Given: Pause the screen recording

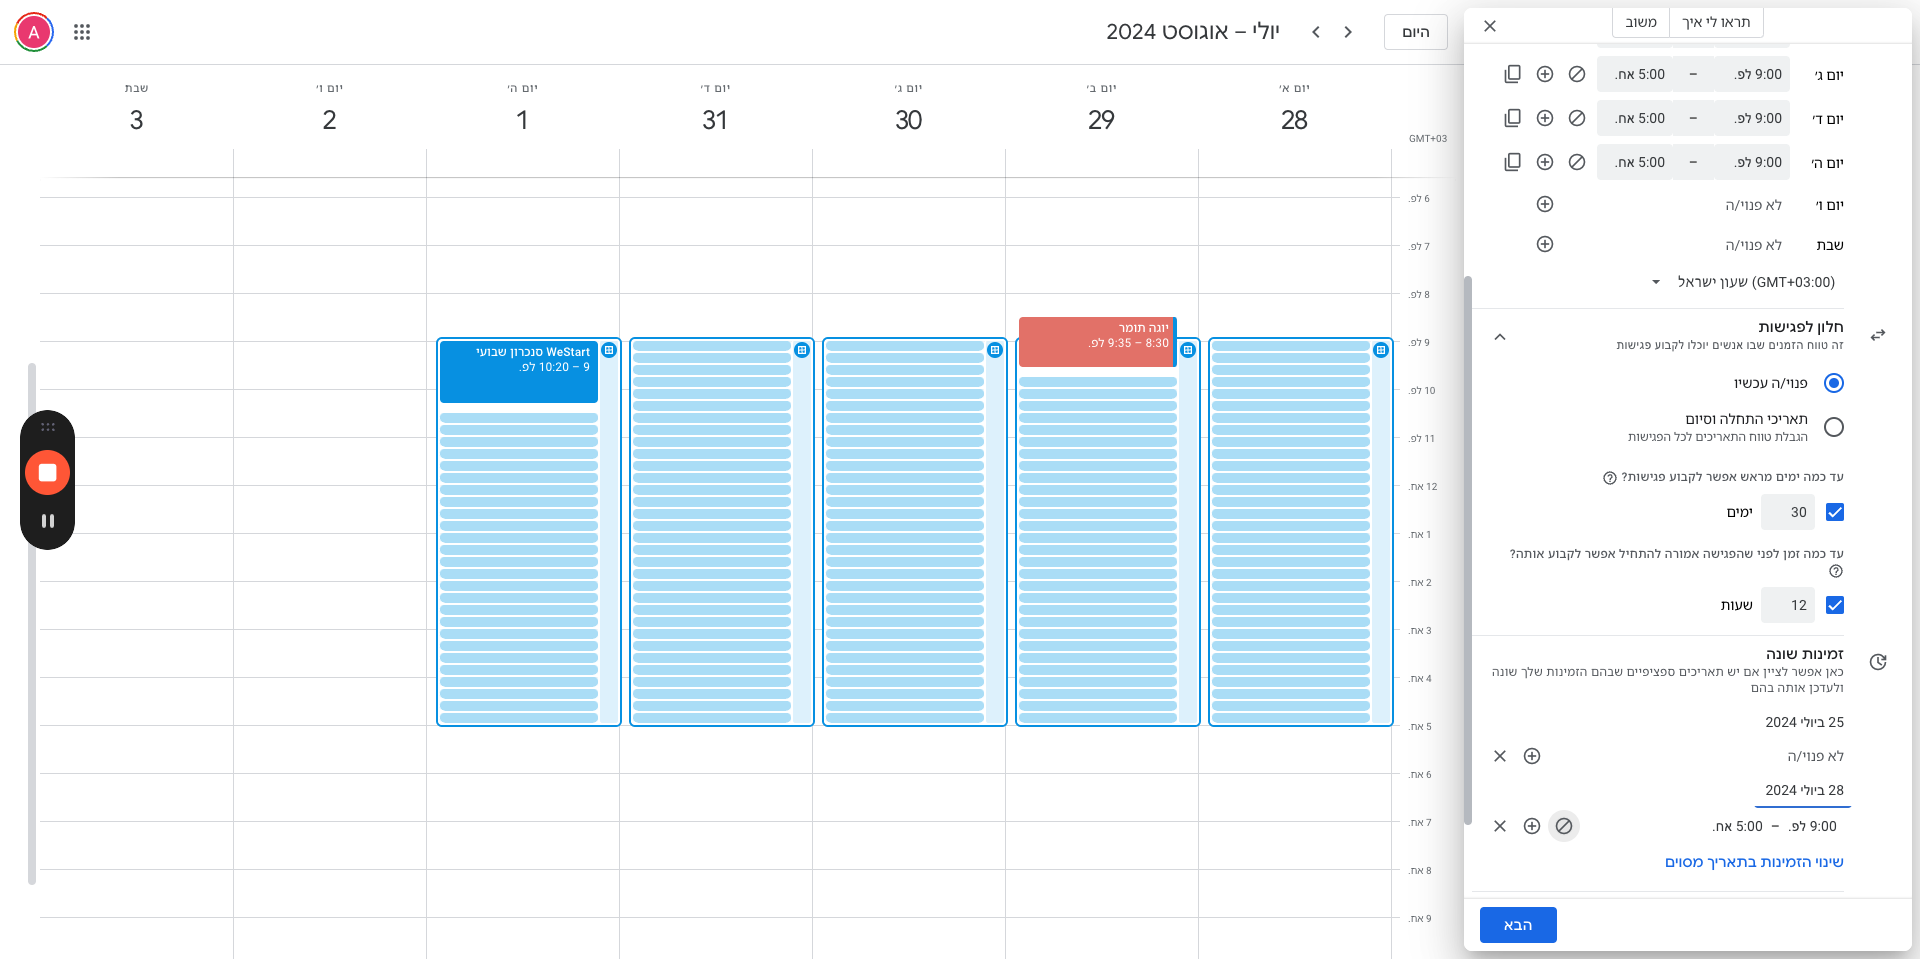Looking at the screenshot, I should click(x=47, y=521).
